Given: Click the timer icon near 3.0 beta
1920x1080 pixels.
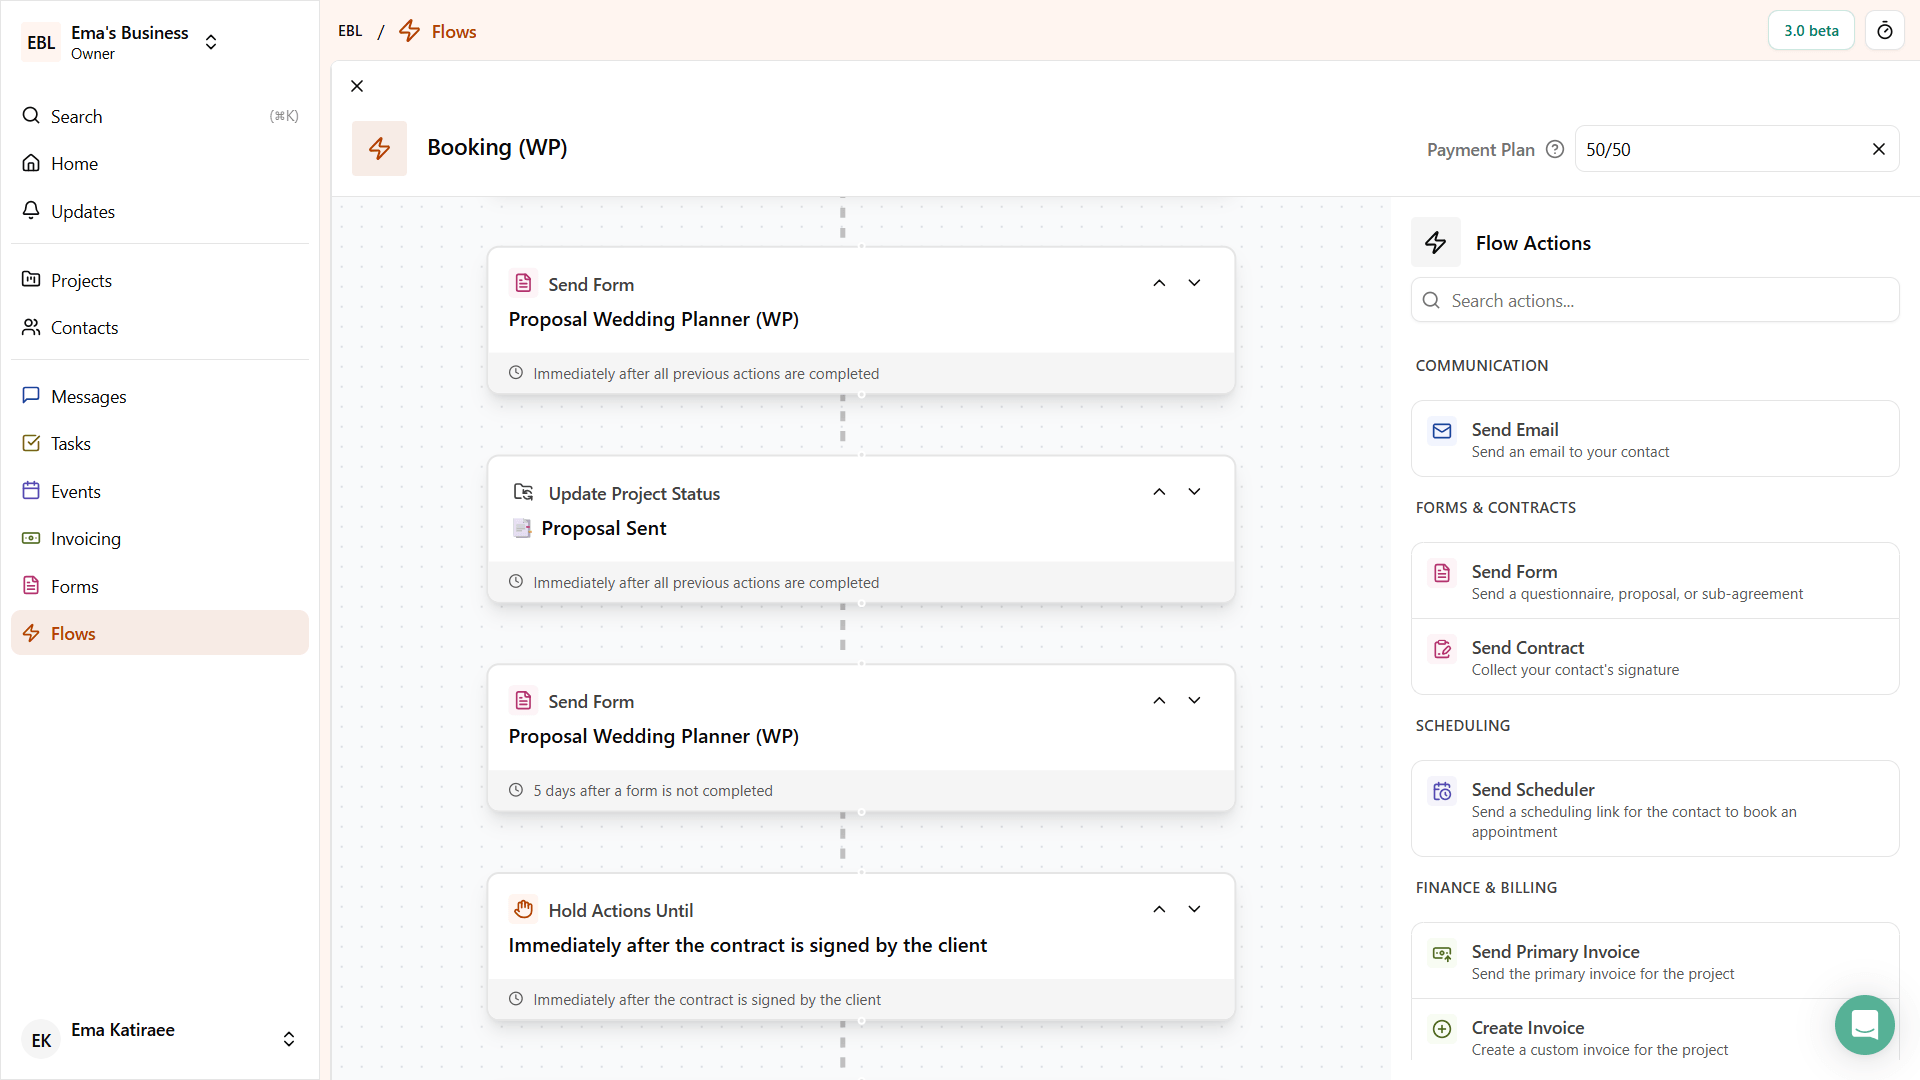Looking at the screenshot, I should pos(1886,30).
